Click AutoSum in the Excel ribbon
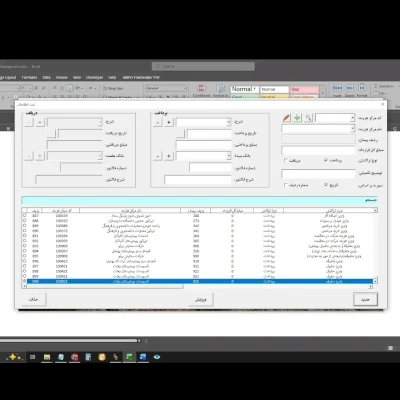Viewport: 400px width, 400px height. coord(384,86)
